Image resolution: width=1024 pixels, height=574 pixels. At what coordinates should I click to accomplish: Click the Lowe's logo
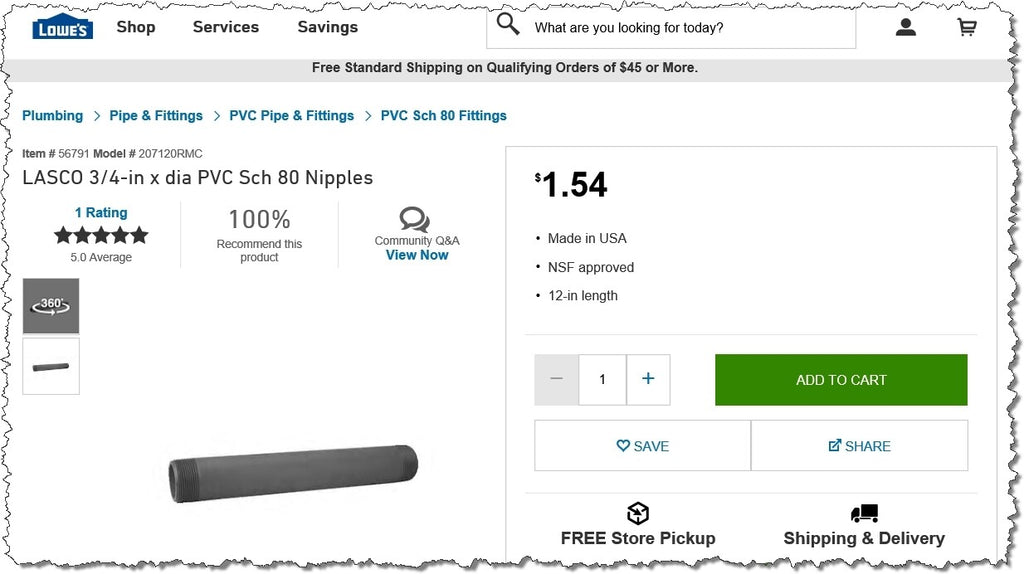pos(63,27)
